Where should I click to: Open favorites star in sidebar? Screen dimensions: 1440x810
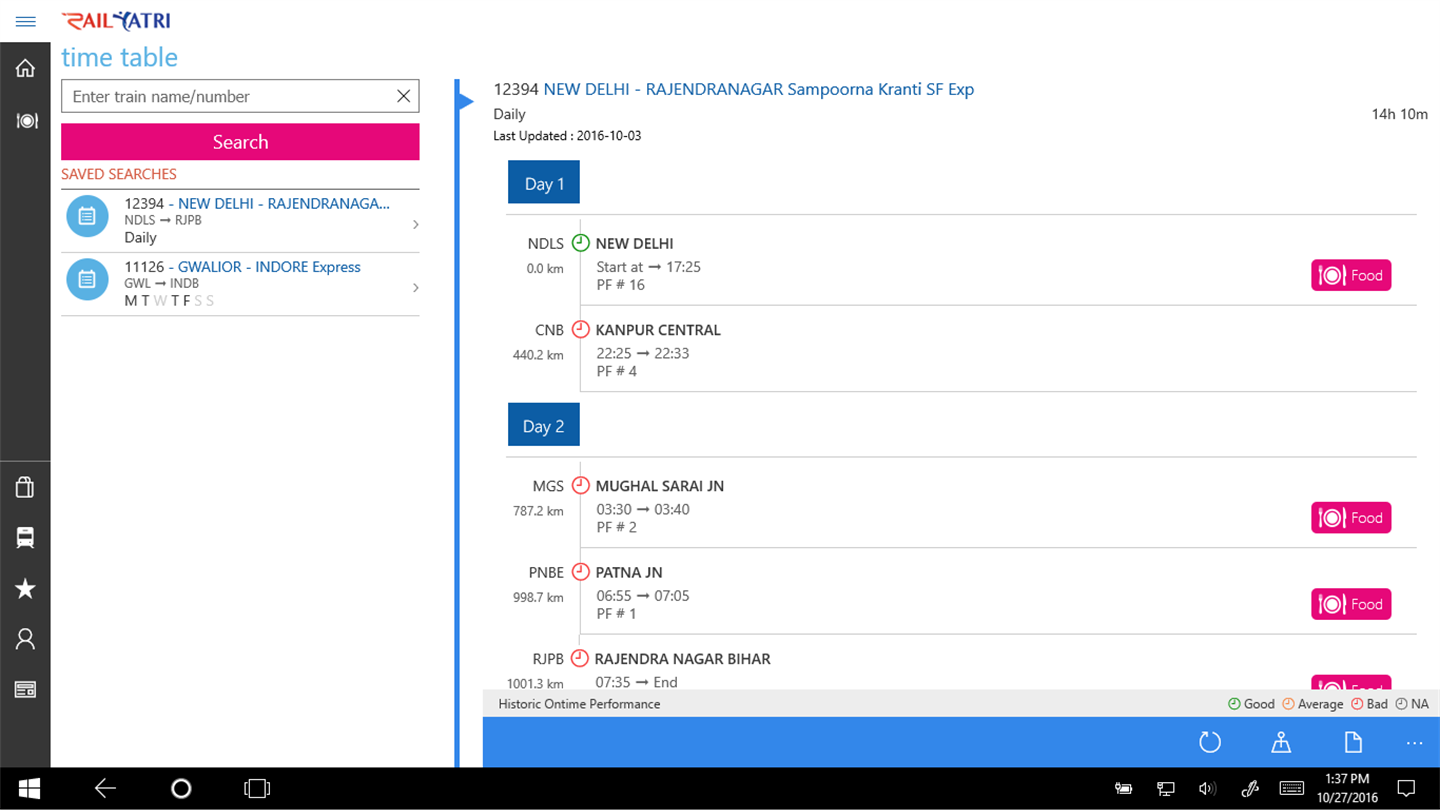pyautogui.click(x=25, y=589)
